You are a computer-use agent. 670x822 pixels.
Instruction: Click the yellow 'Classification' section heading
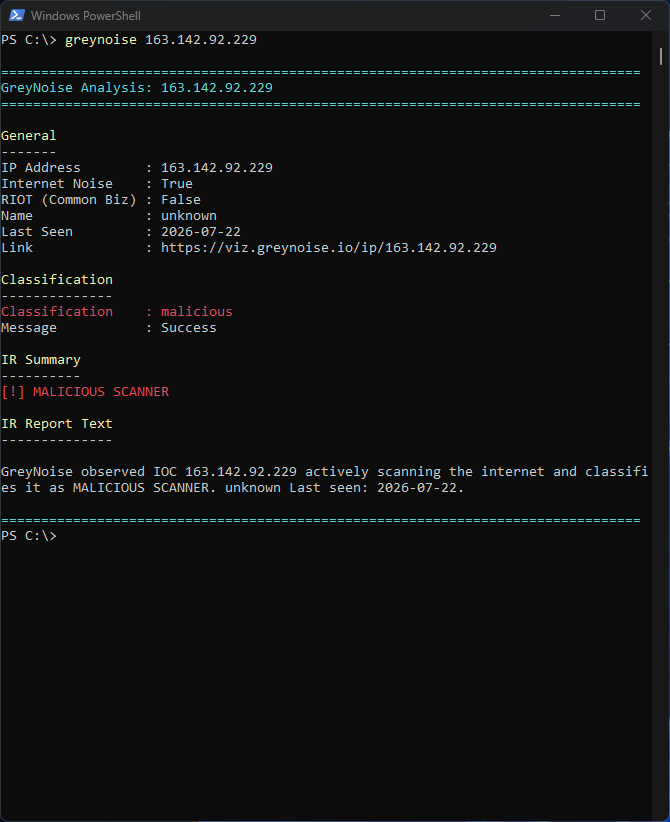coord(57,279)
